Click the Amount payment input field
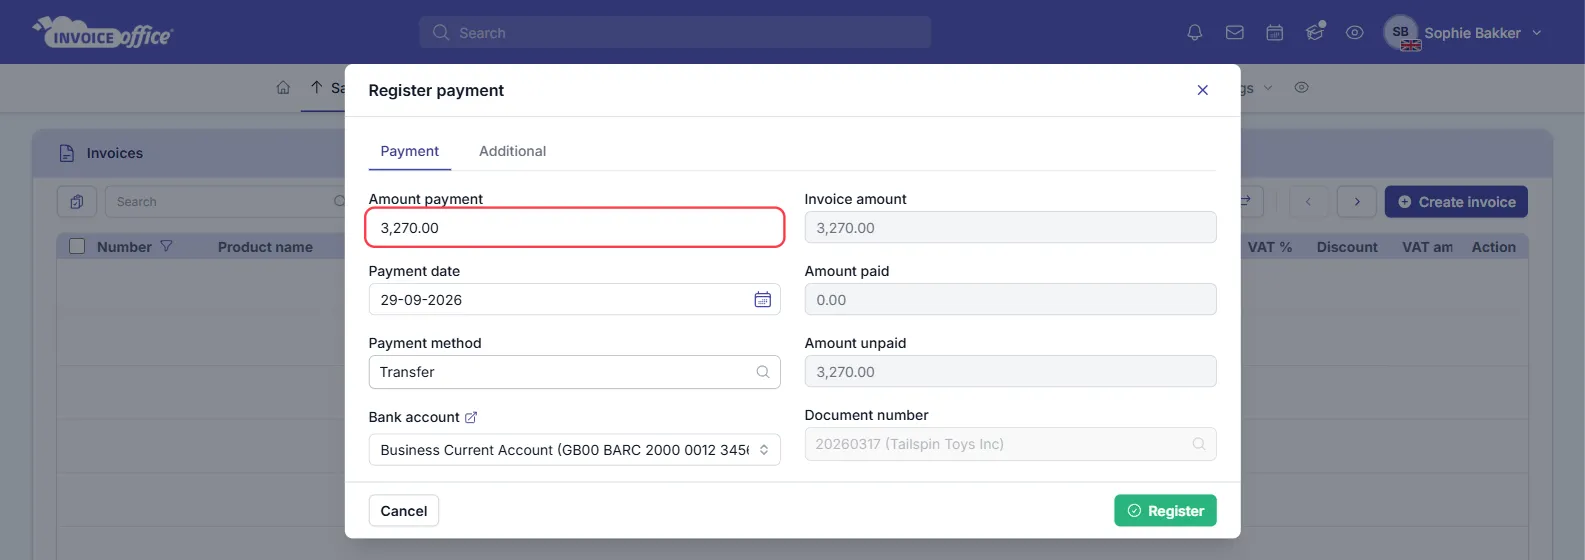The height and width of the screenshot is (560, 1585). [x=574, y=228]
